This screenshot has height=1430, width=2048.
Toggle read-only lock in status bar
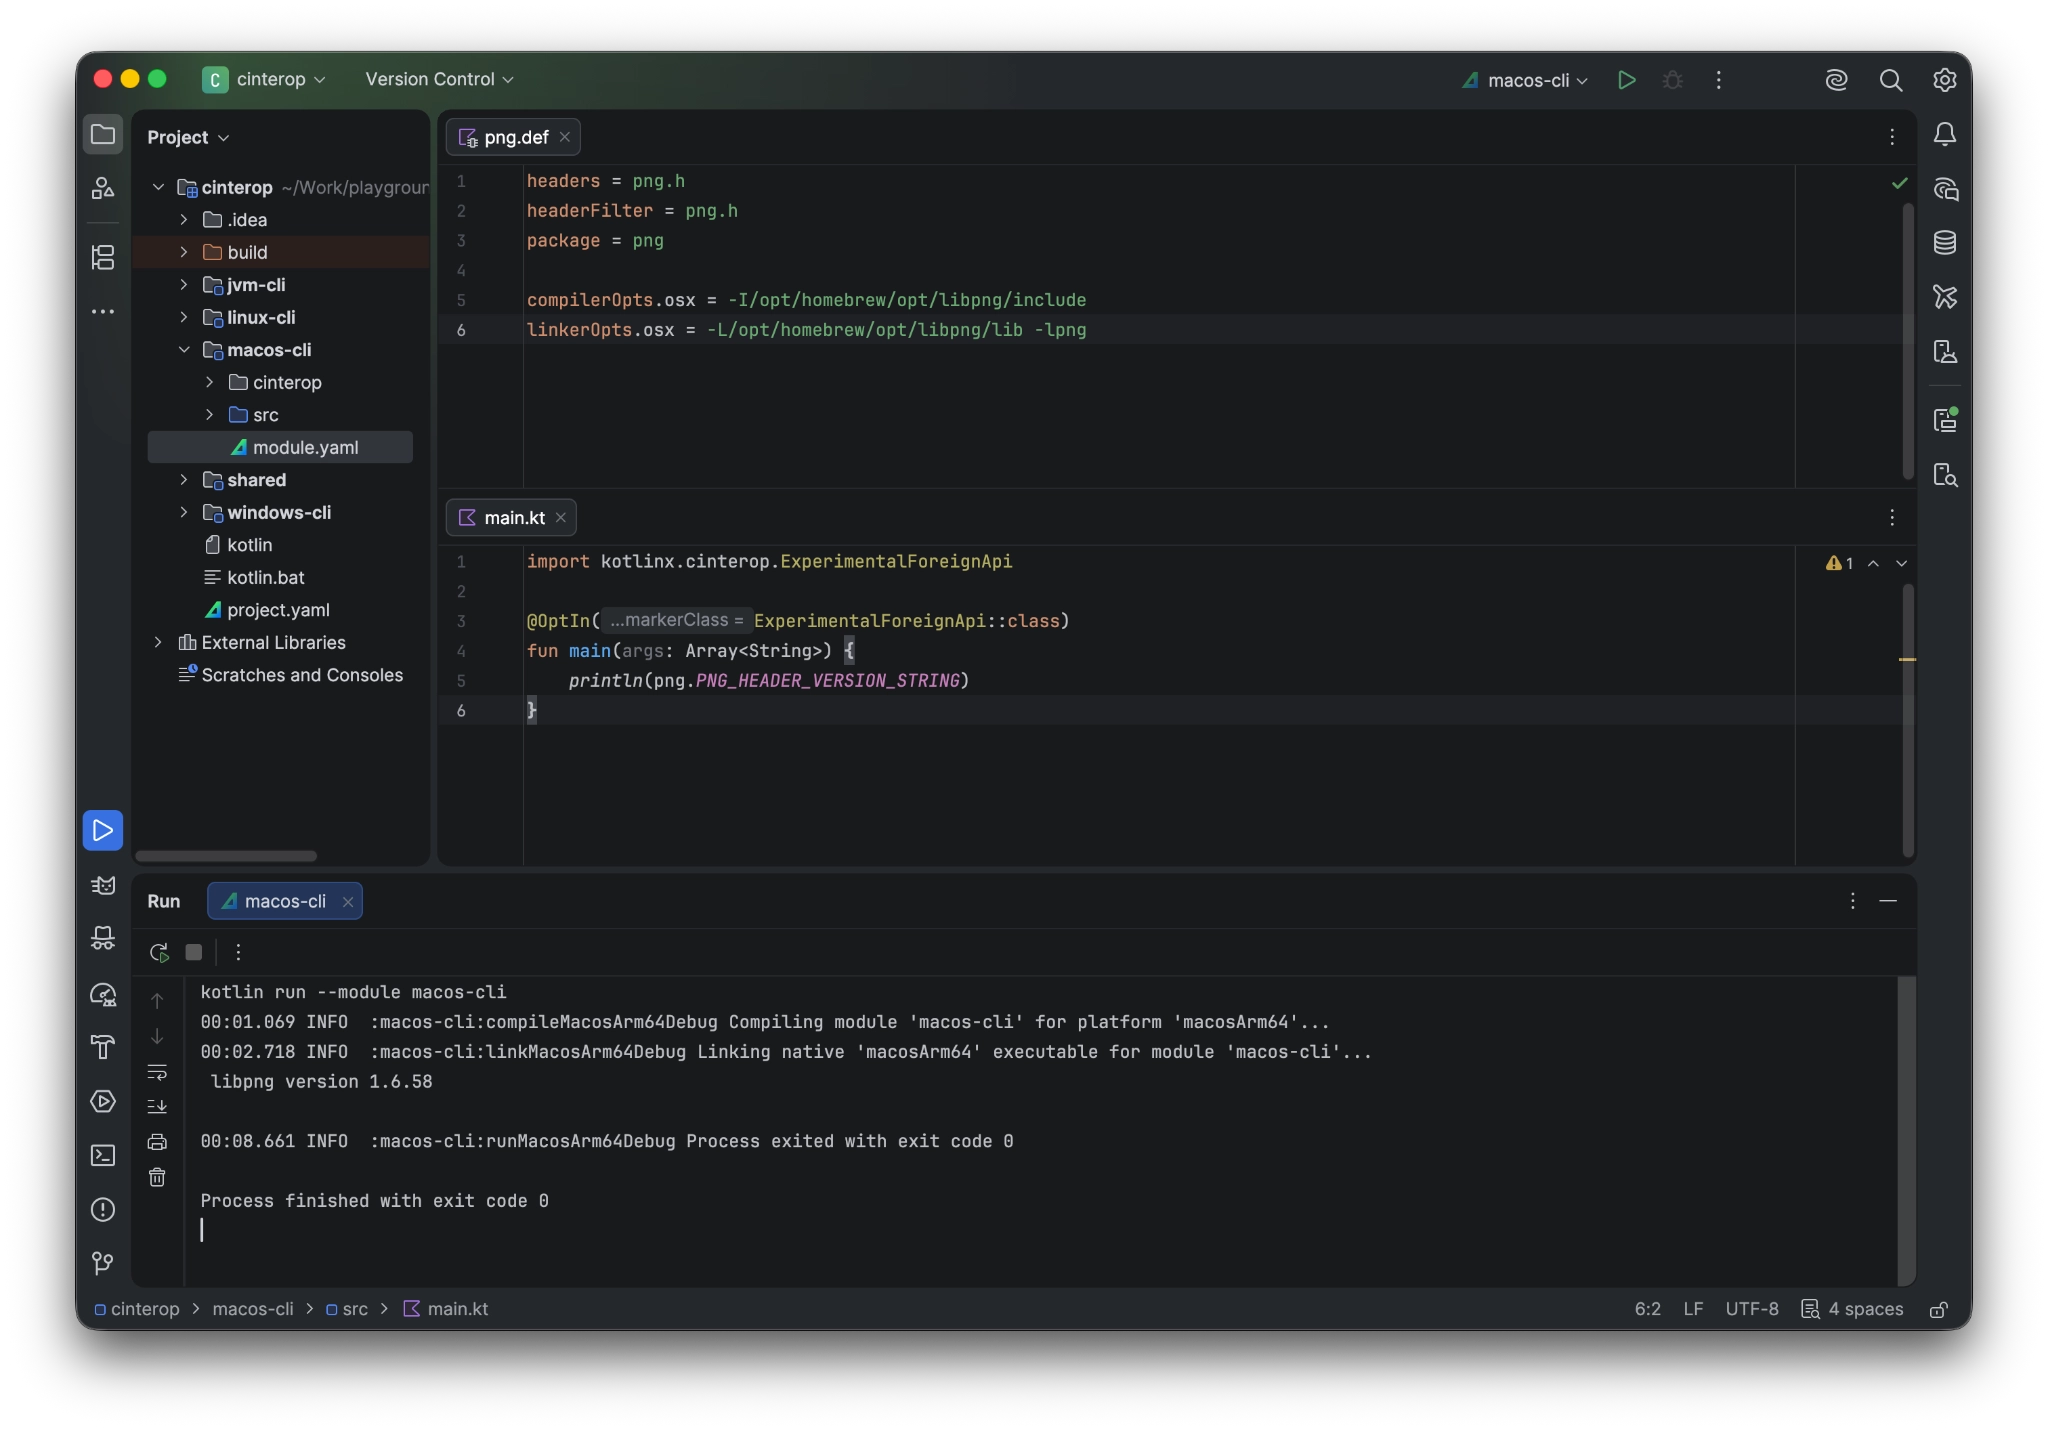[x=1938, y=1309]
